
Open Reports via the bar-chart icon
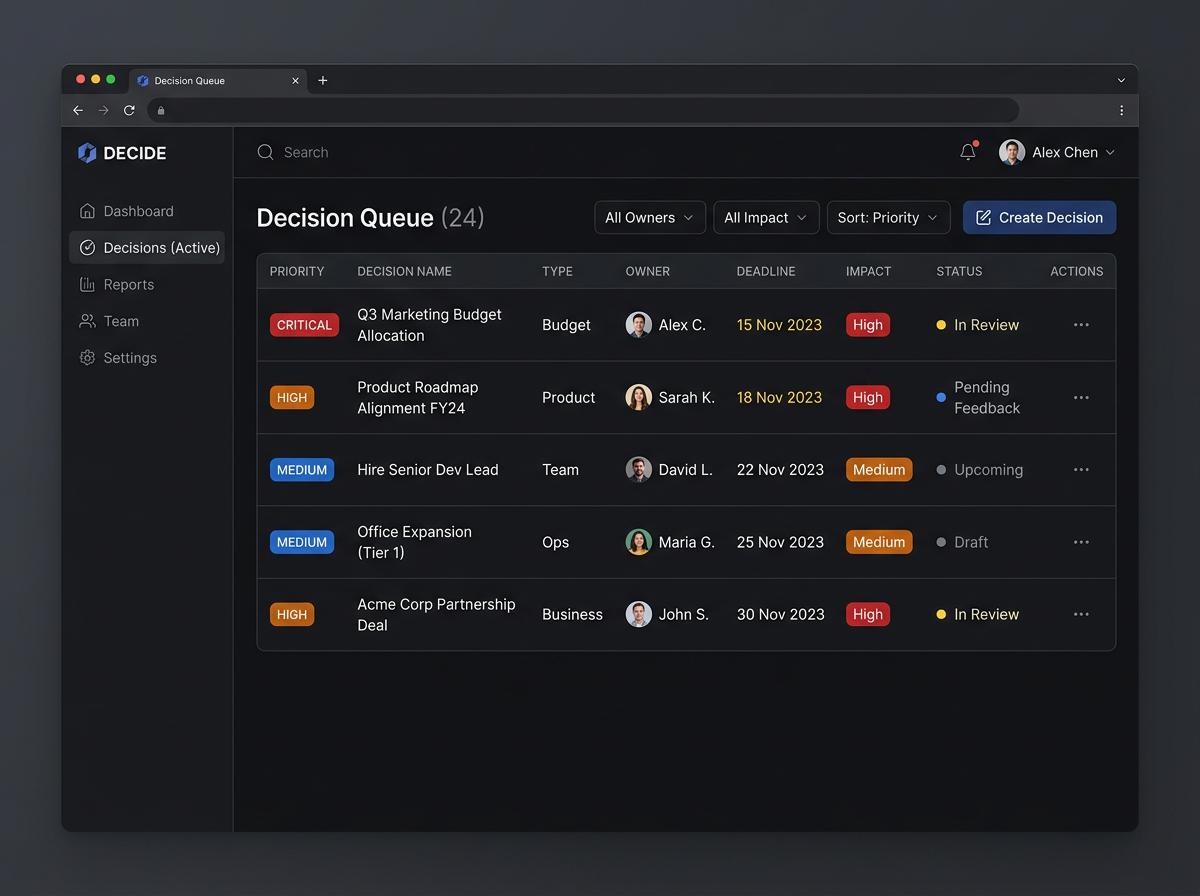tap(88, 284)
